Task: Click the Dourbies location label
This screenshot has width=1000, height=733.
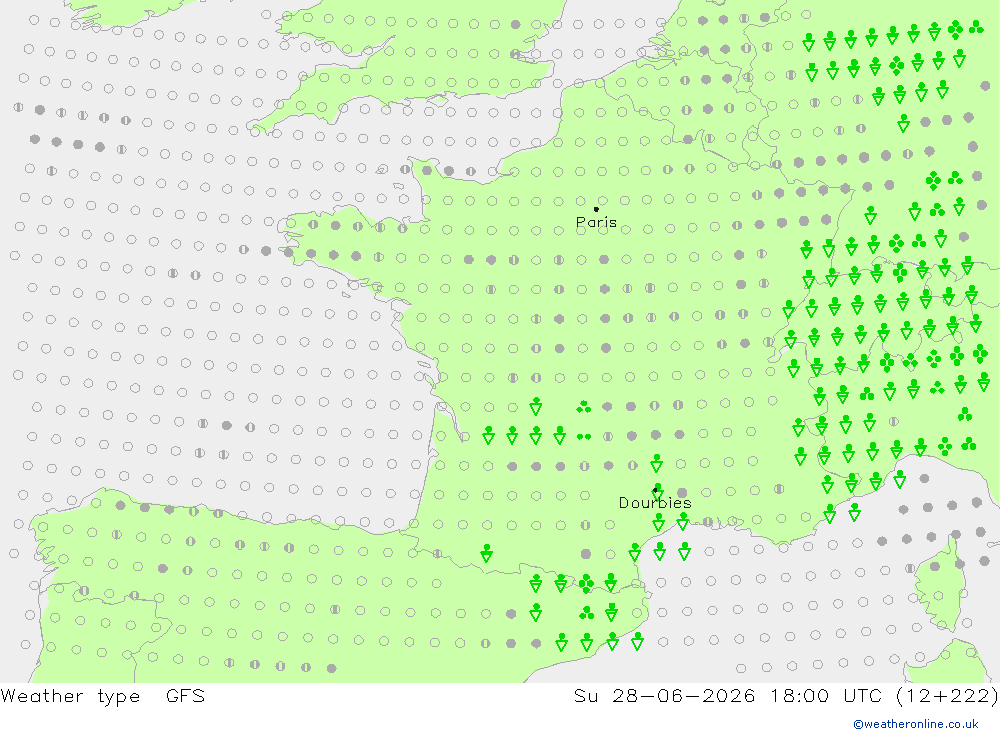Action: click(x=655, y=503)
